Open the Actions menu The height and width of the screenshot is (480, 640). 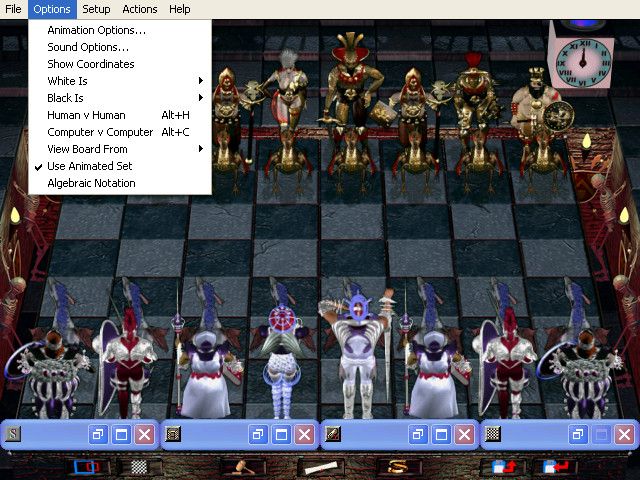click(139, 9)
